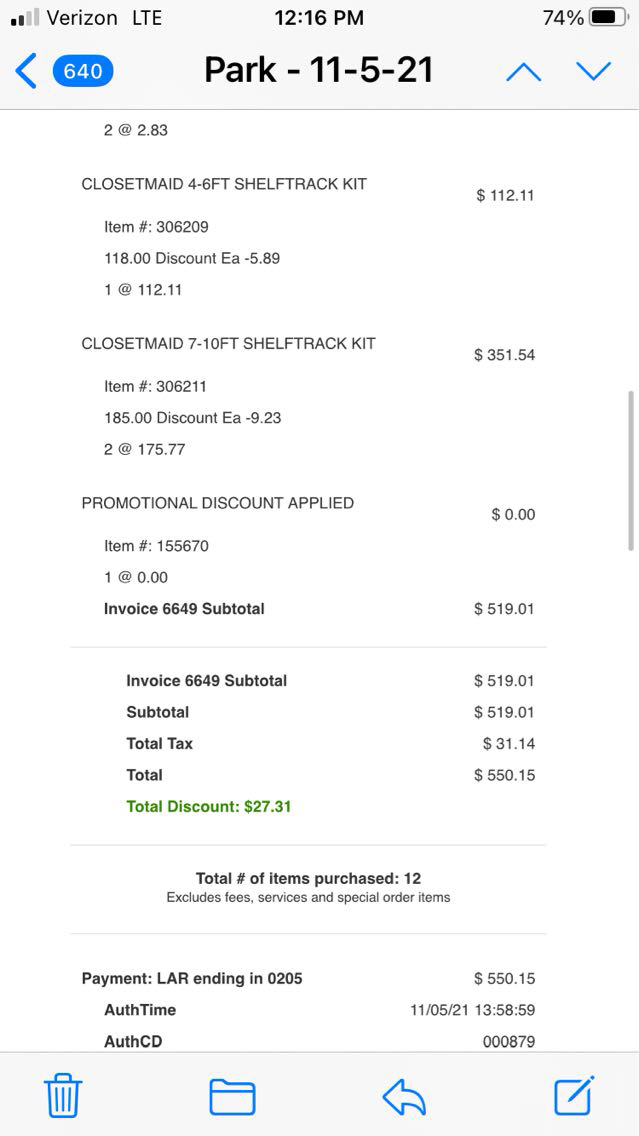Reply using the arrow icon
Screen dimensions: 639x1136
point(404,1096)
